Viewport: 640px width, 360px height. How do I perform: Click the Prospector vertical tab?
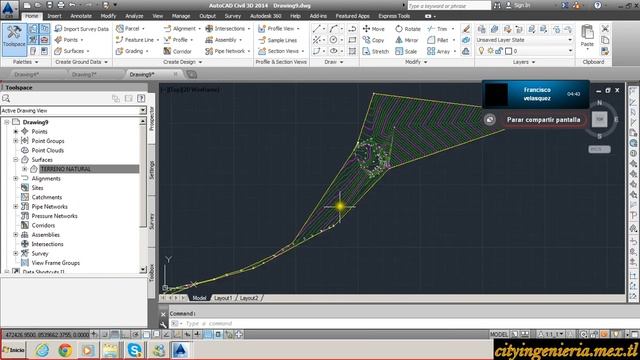(x=151, y=119)
